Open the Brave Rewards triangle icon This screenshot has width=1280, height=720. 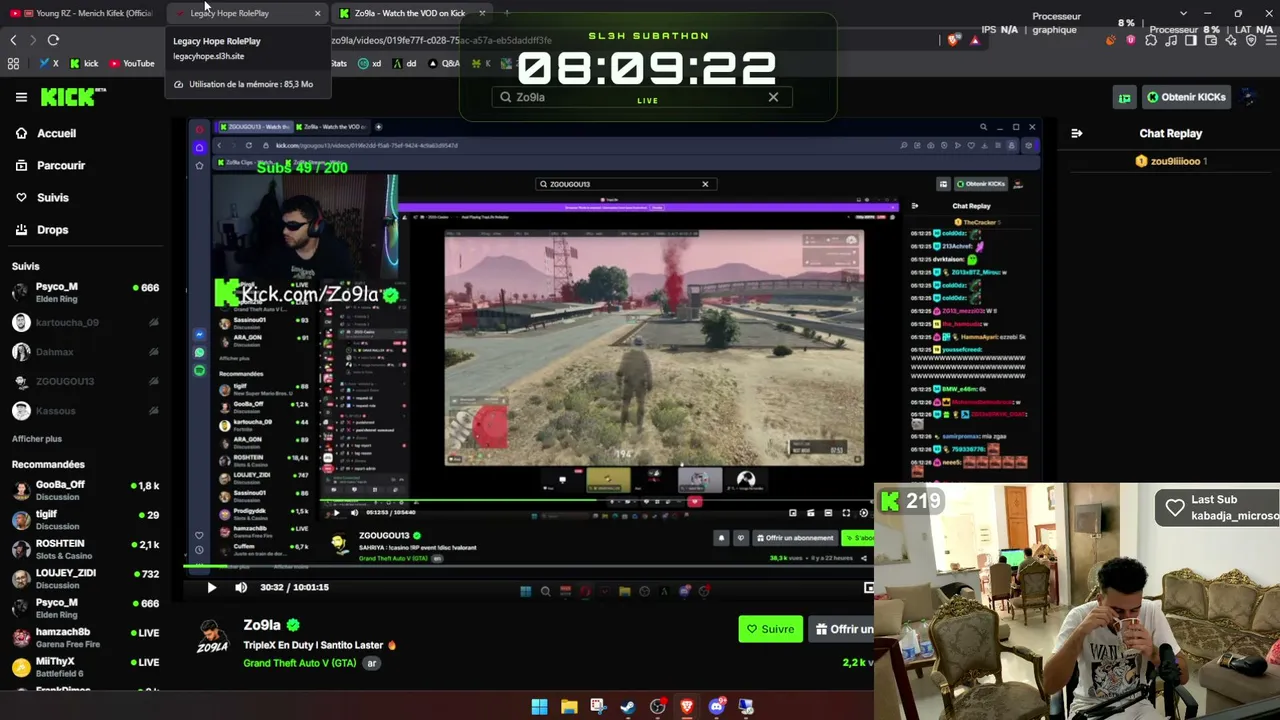pyautogui.click(x=975, y=40)
